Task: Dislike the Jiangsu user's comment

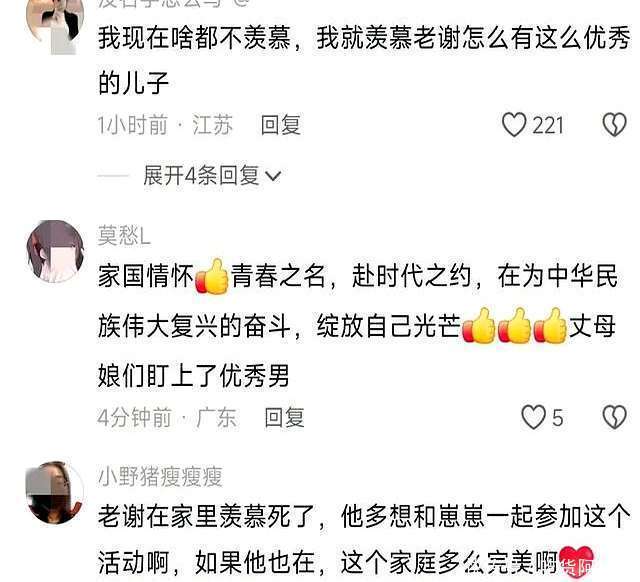Action: (x=614, y=125)
